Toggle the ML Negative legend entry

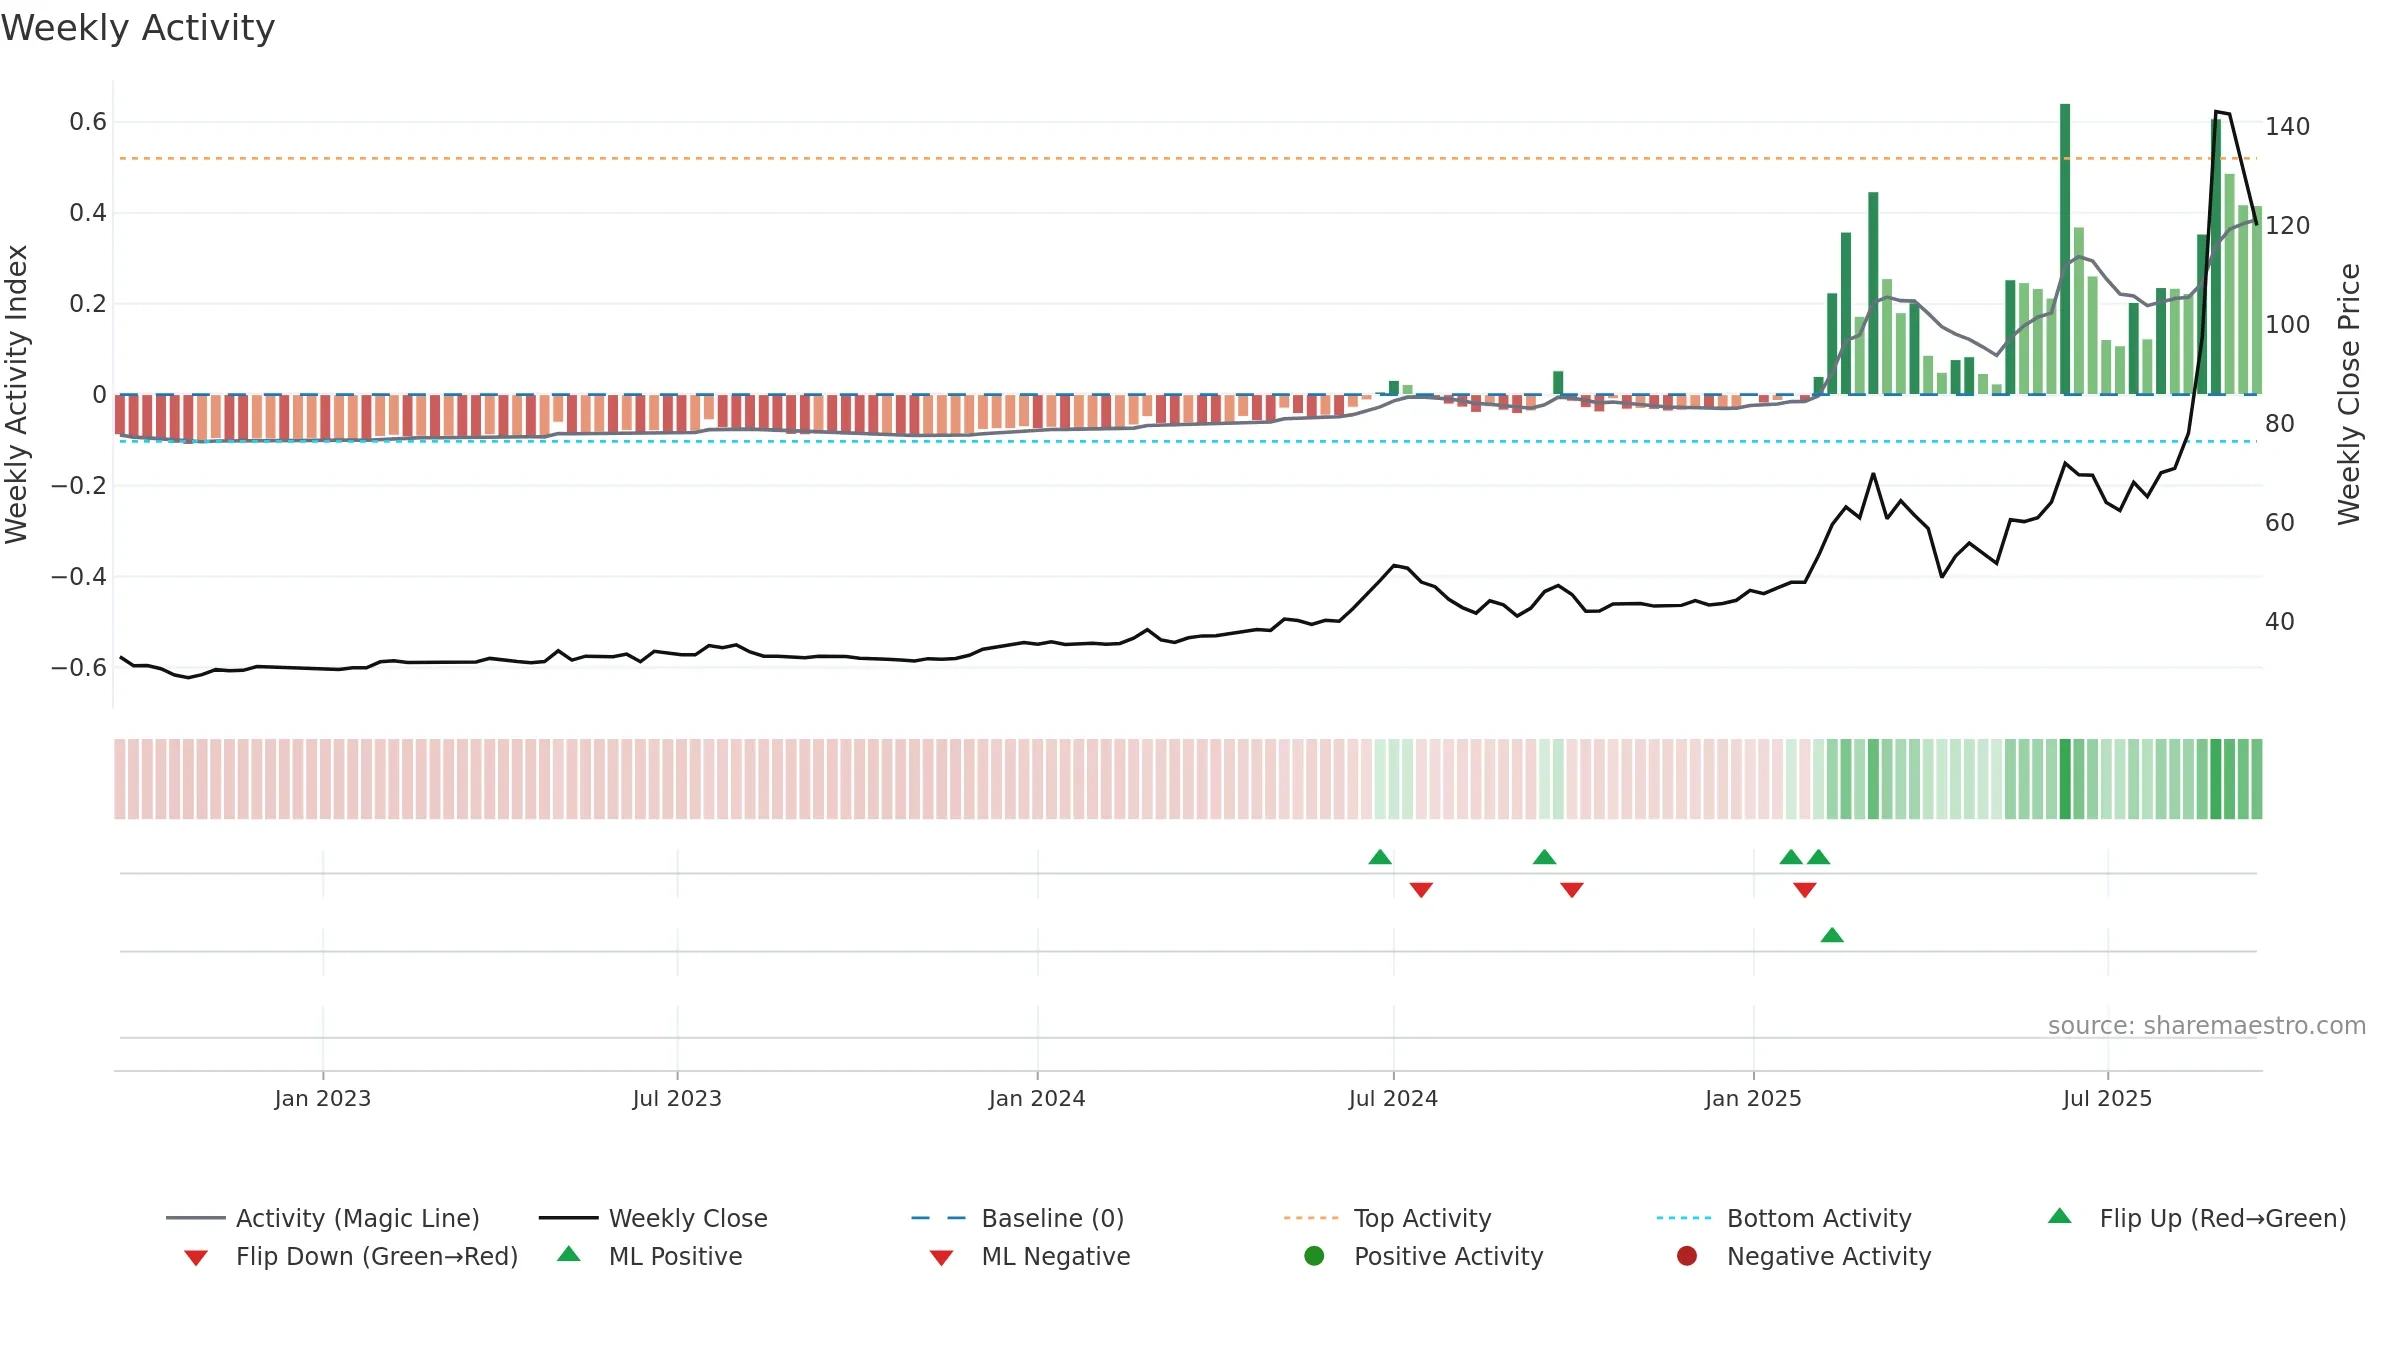coord(1030,1256)
